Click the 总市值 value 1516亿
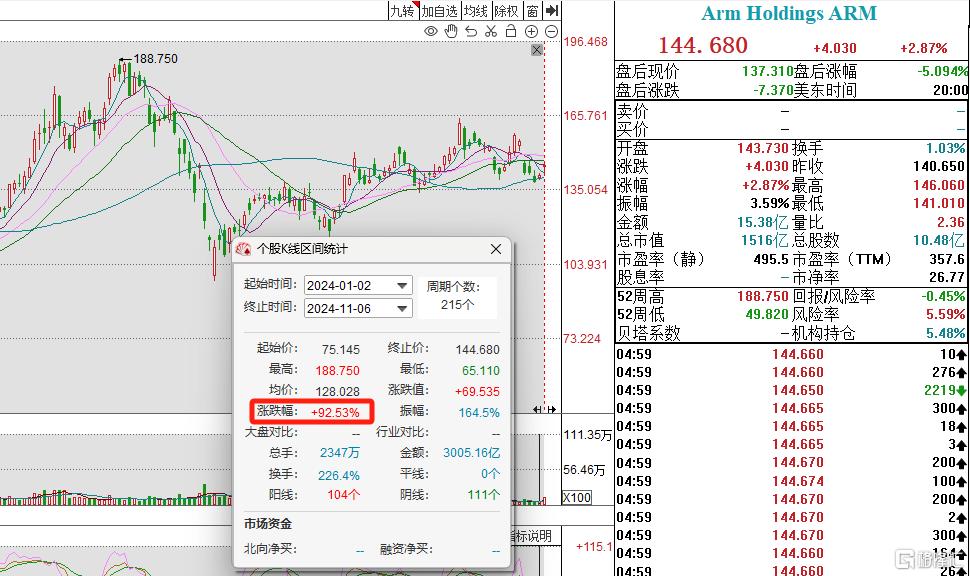Screen dimensions: 970x576 [765, 240]
